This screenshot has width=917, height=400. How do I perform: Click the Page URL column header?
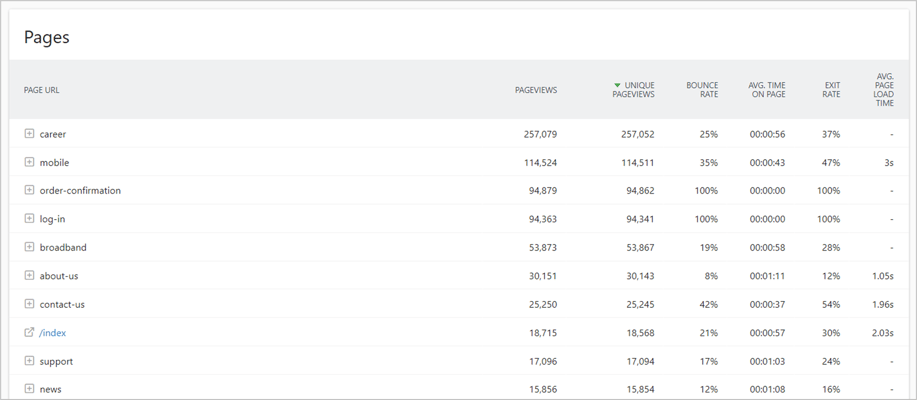coord(42,90)
